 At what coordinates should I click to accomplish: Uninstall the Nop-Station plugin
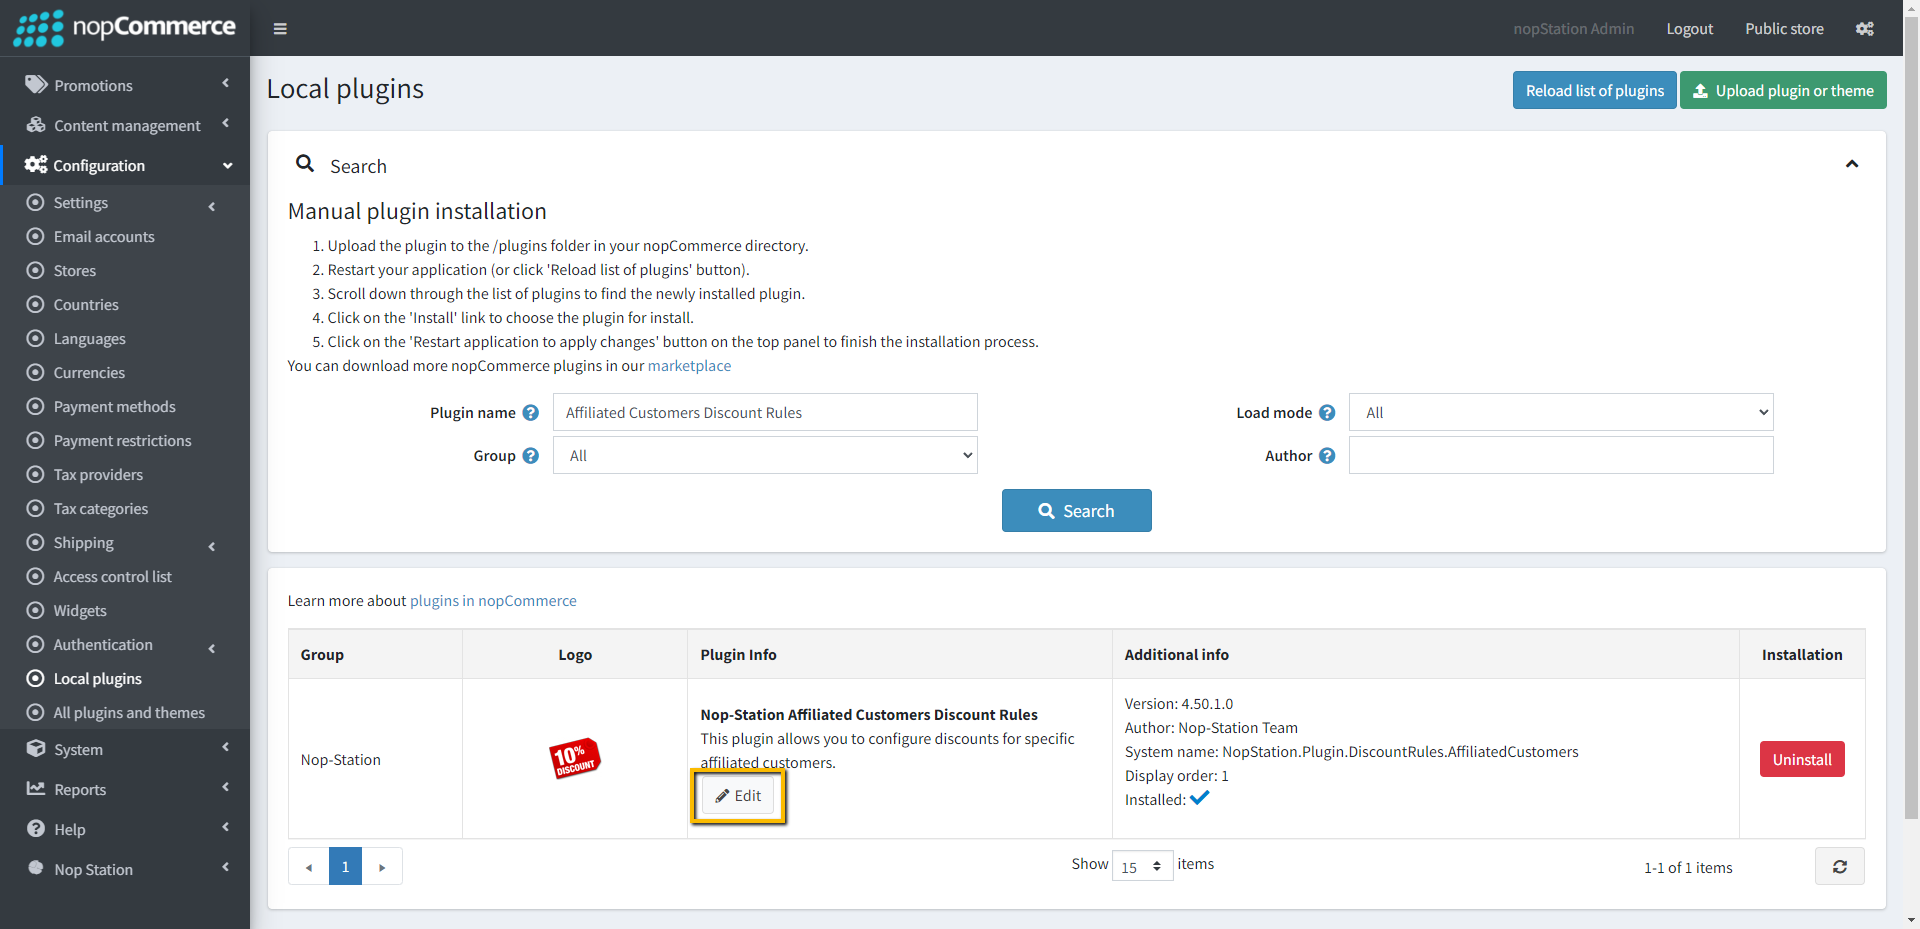pos(1802,759)
